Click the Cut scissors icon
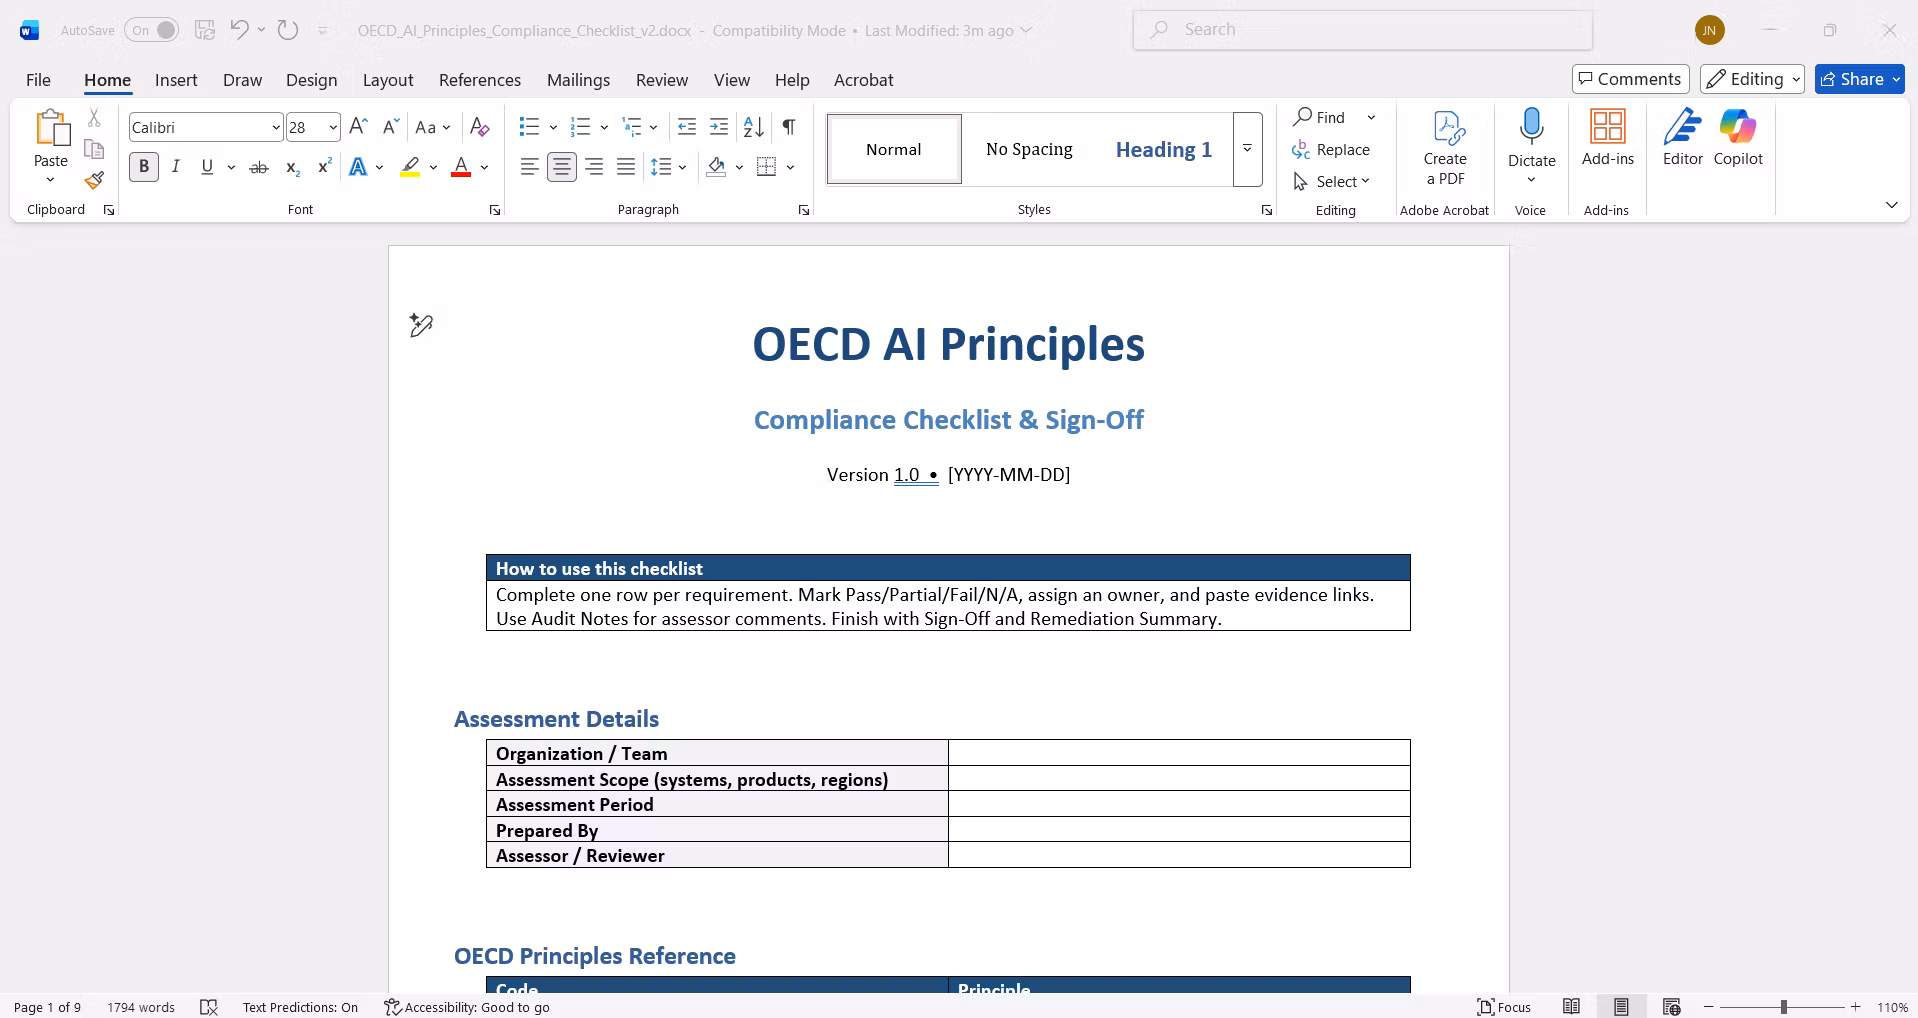 pos(94,118)
